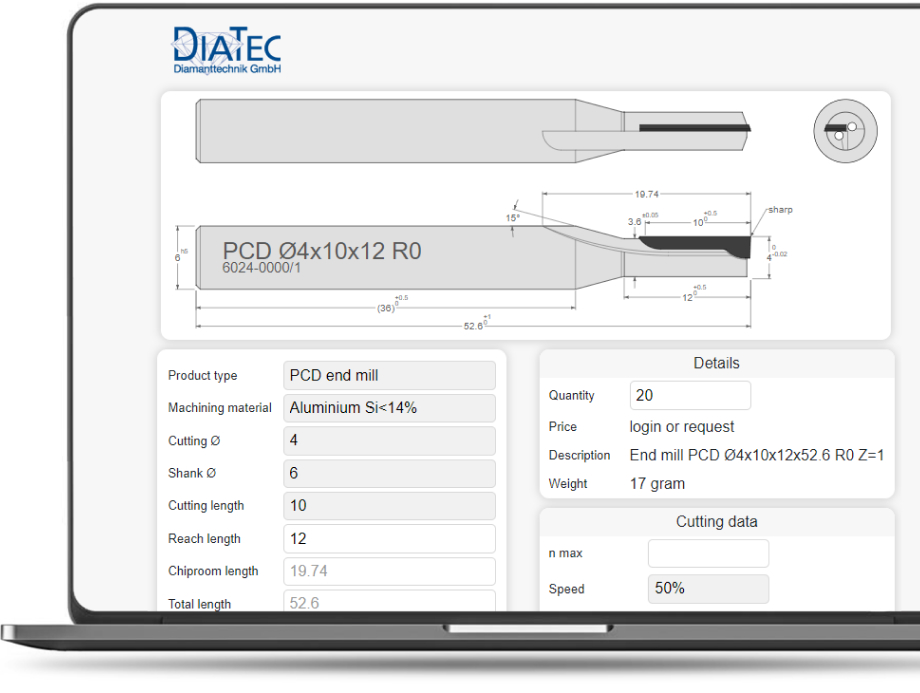Viewport: 920px width, 693px height.
Task: Click the Chiproom length field showing 19.74
Action: [x=389, y=571]
